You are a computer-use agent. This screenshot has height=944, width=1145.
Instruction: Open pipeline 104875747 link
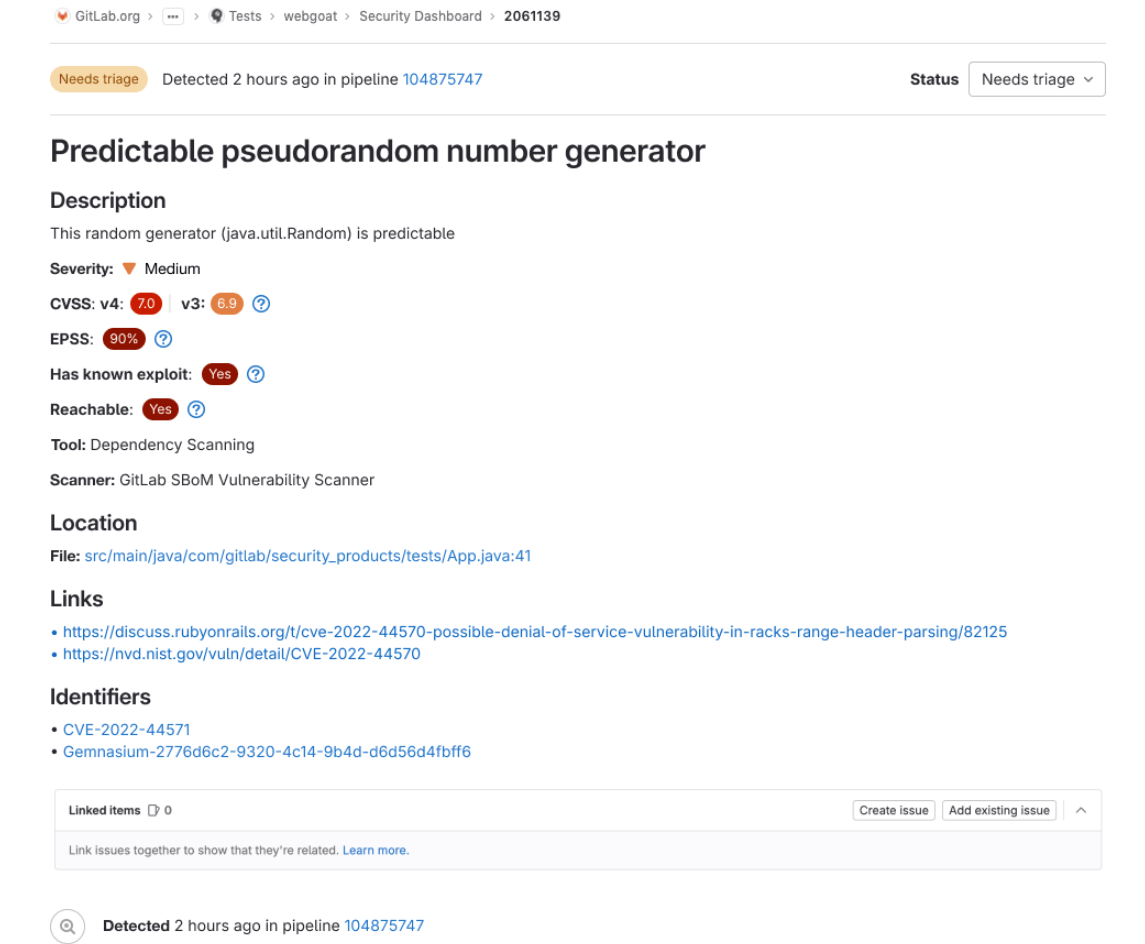tap(441, 79)
